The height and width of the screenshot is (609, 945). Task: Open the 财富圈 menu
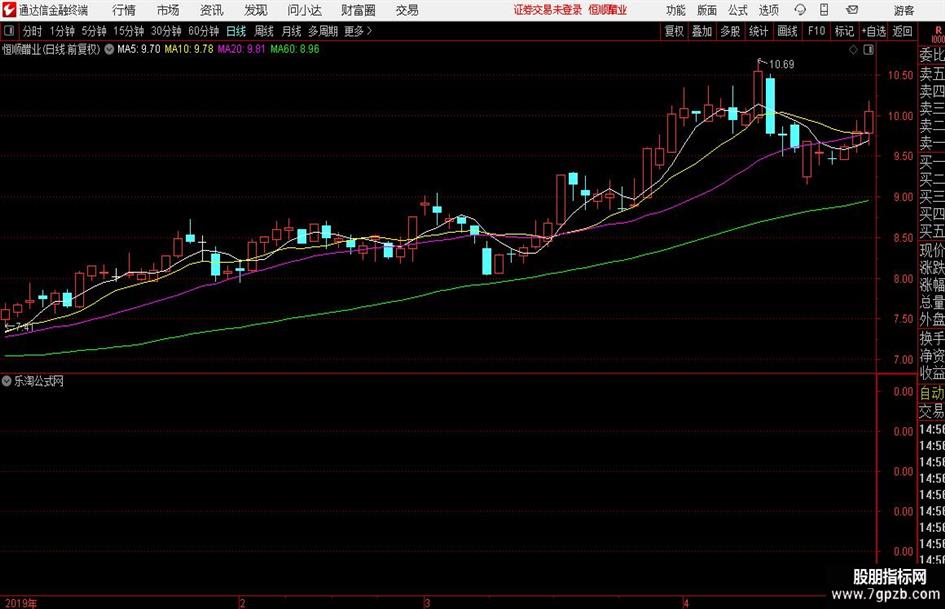(x=358, y=10)
